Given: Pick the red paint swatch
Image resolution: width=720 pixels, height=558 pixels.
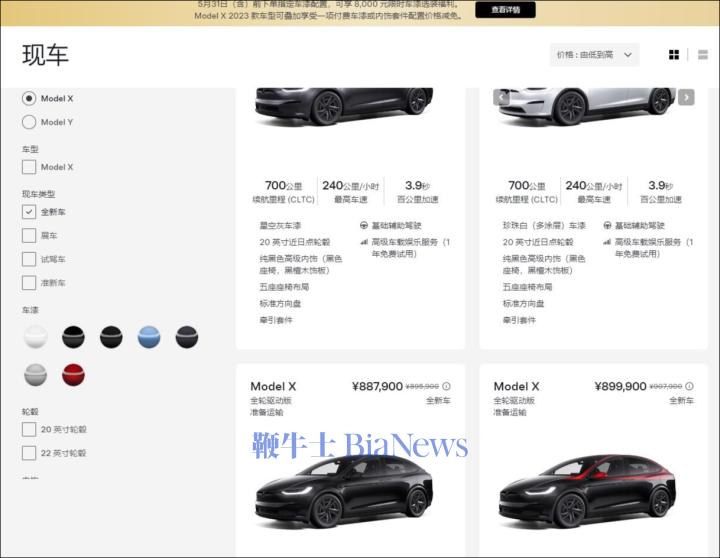Looking at the screenshot, I should coord(73,375).
